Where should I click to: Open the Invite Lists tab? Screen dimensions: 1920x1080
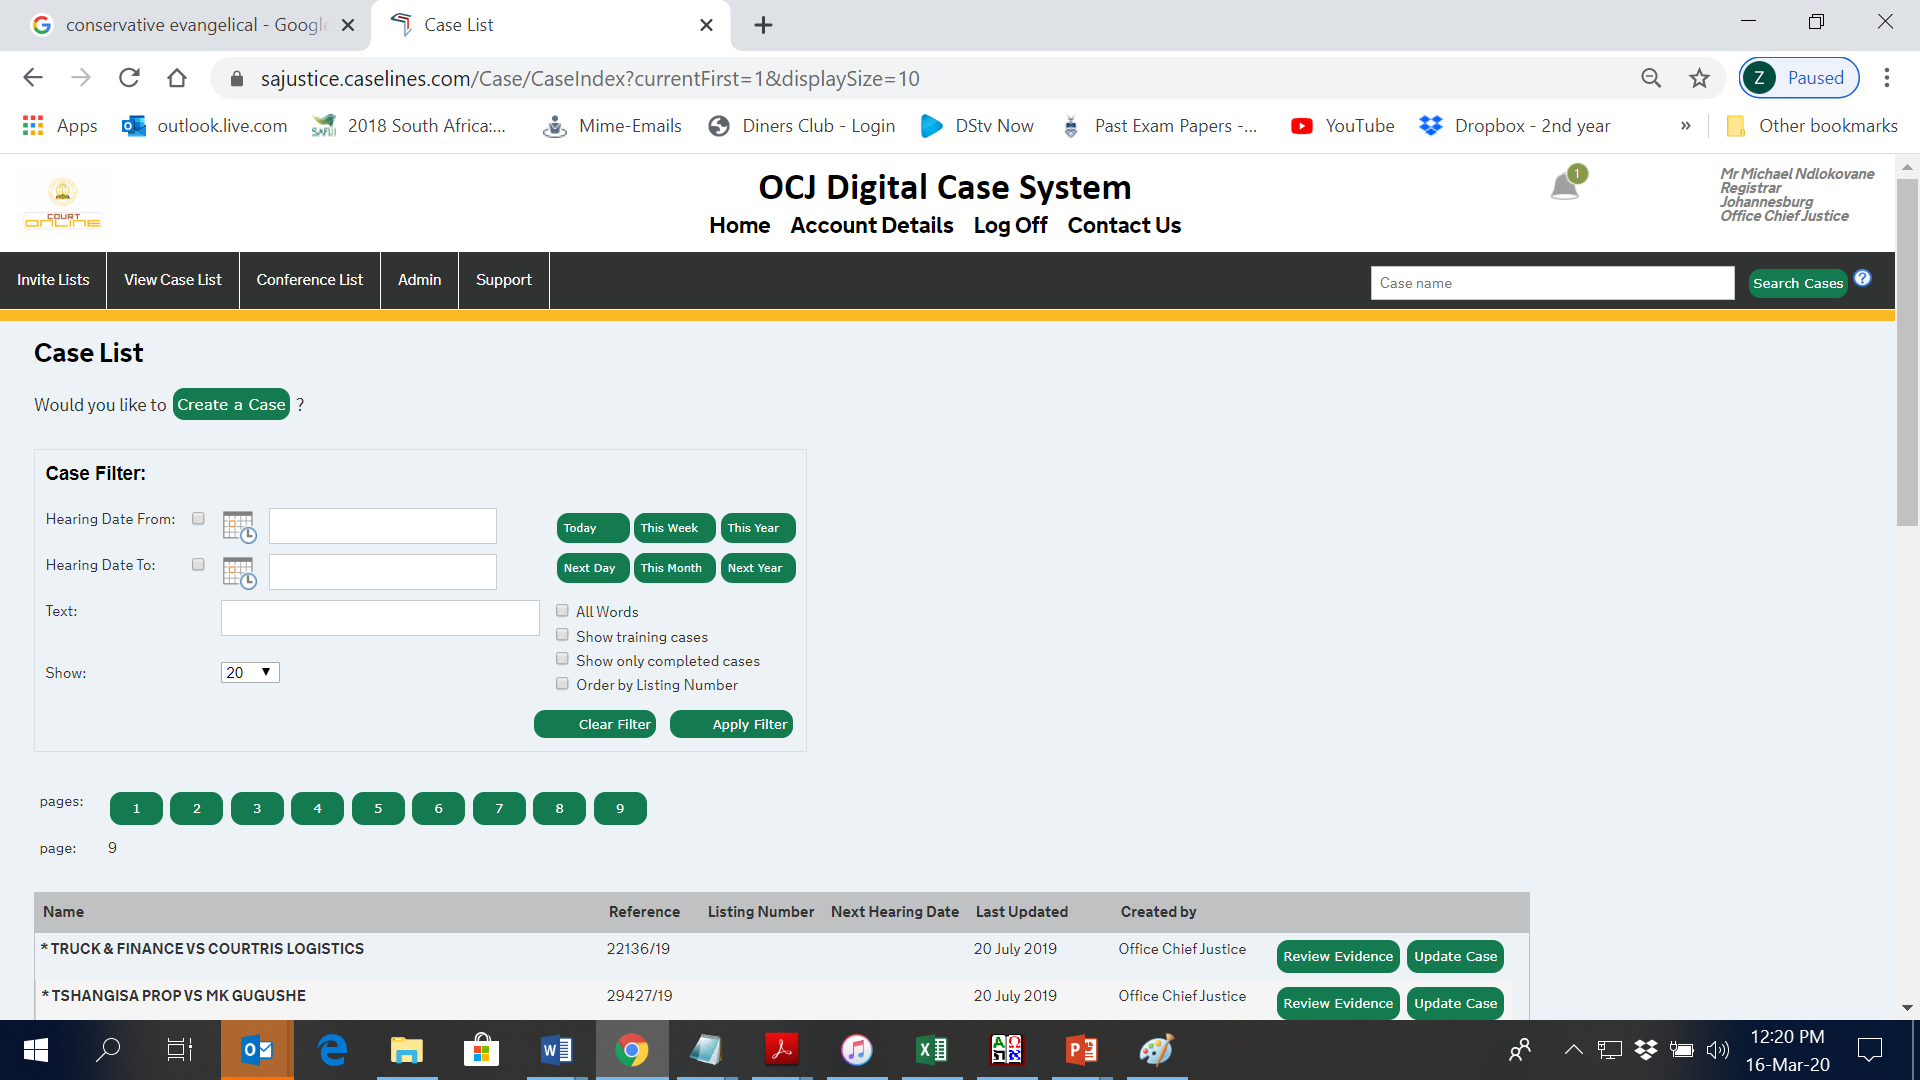click(53, 280)
